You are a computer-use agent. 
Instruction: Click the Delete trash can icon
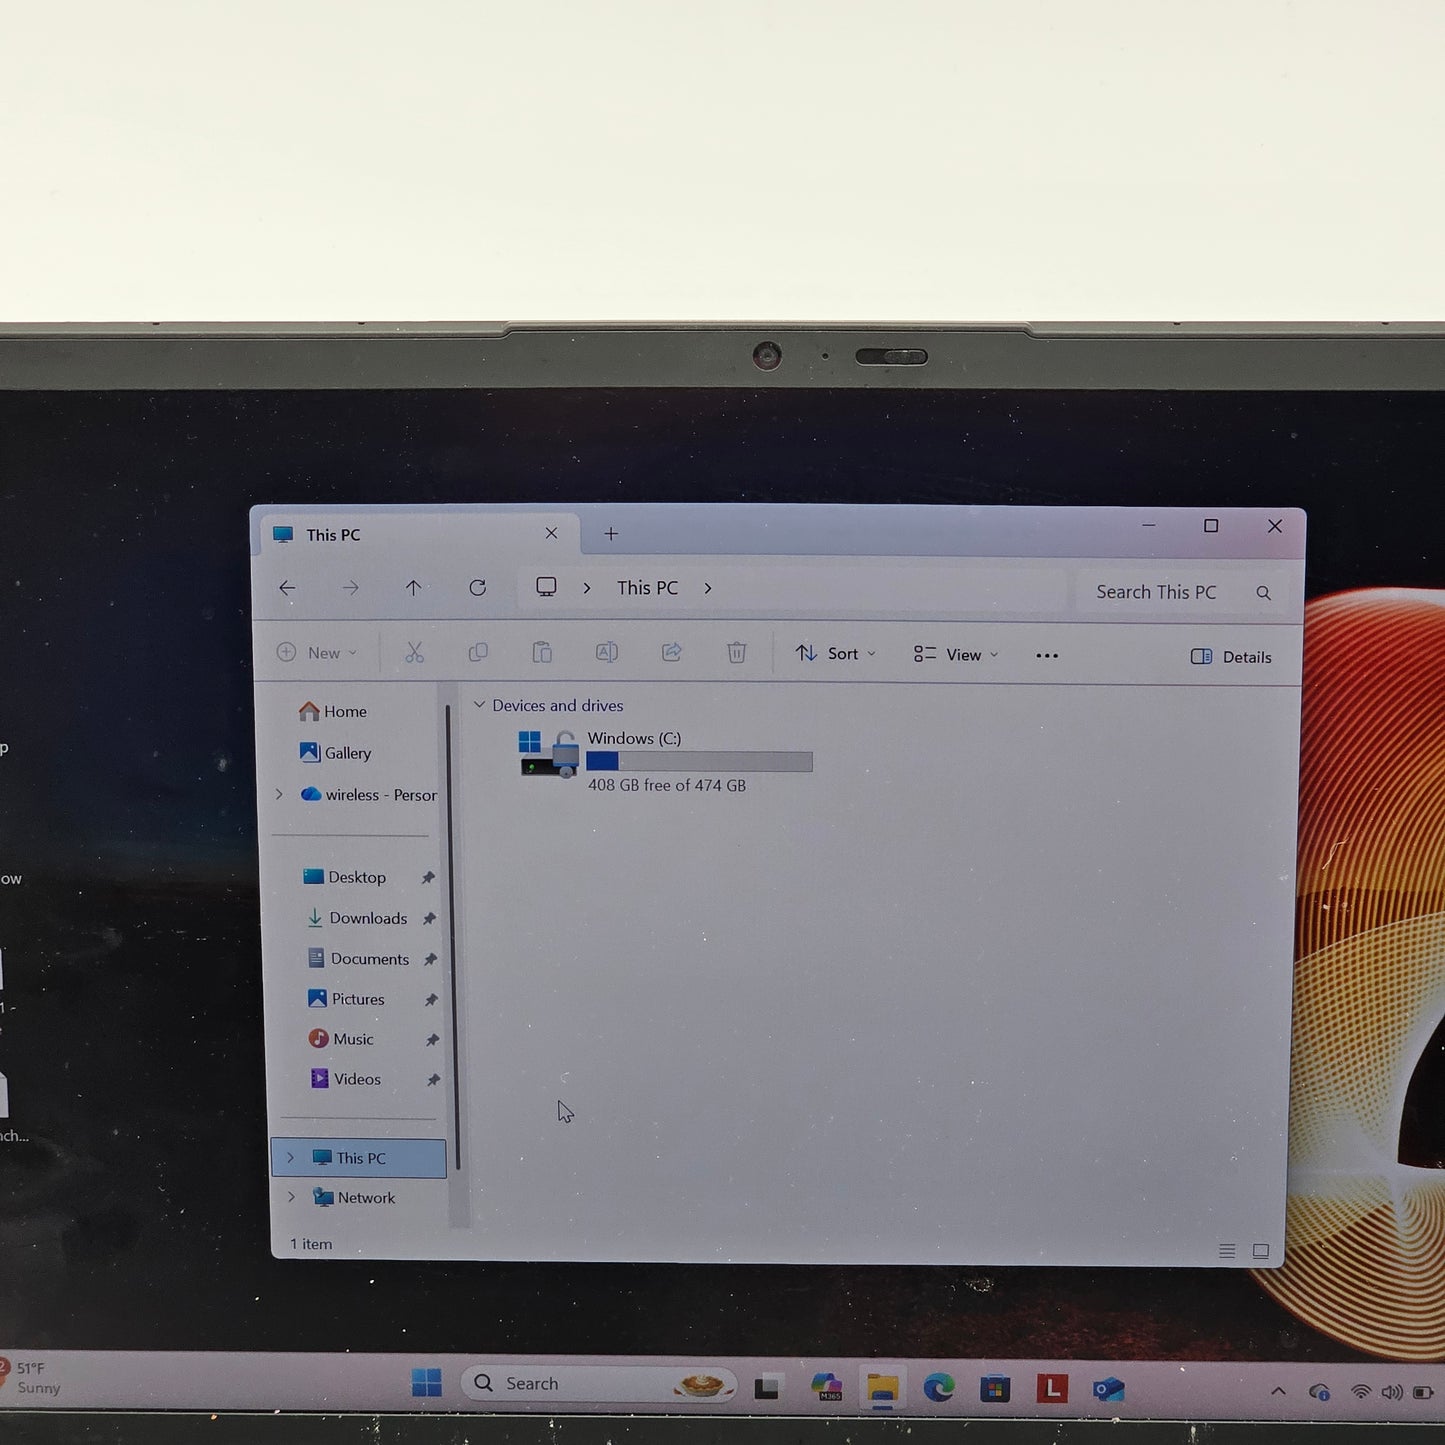tap(736, 653)
